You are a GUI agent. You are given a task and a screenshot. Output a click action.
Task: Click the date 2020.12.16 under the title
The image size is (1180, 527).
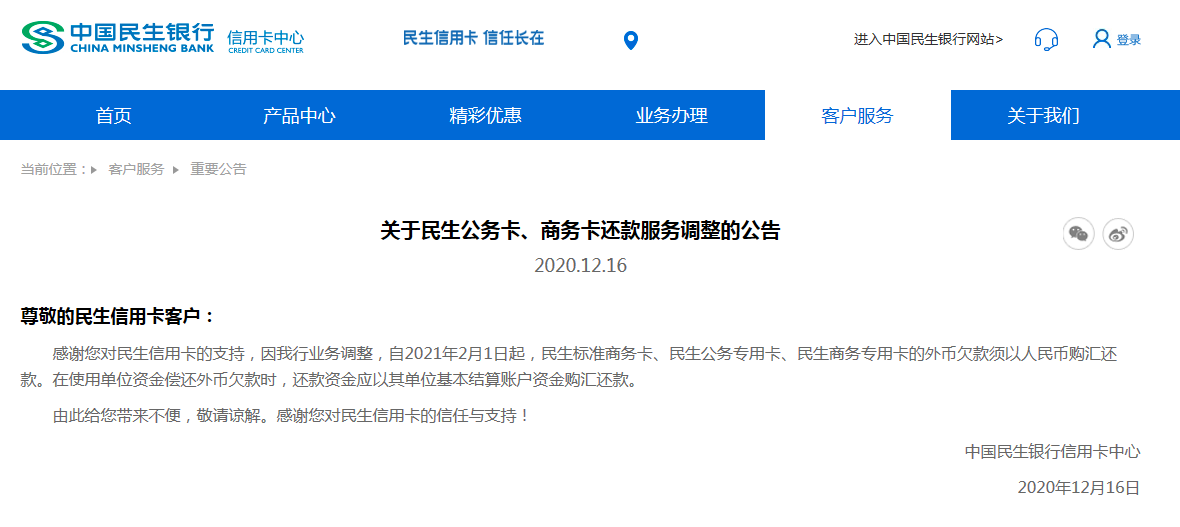tap(580, 266)
